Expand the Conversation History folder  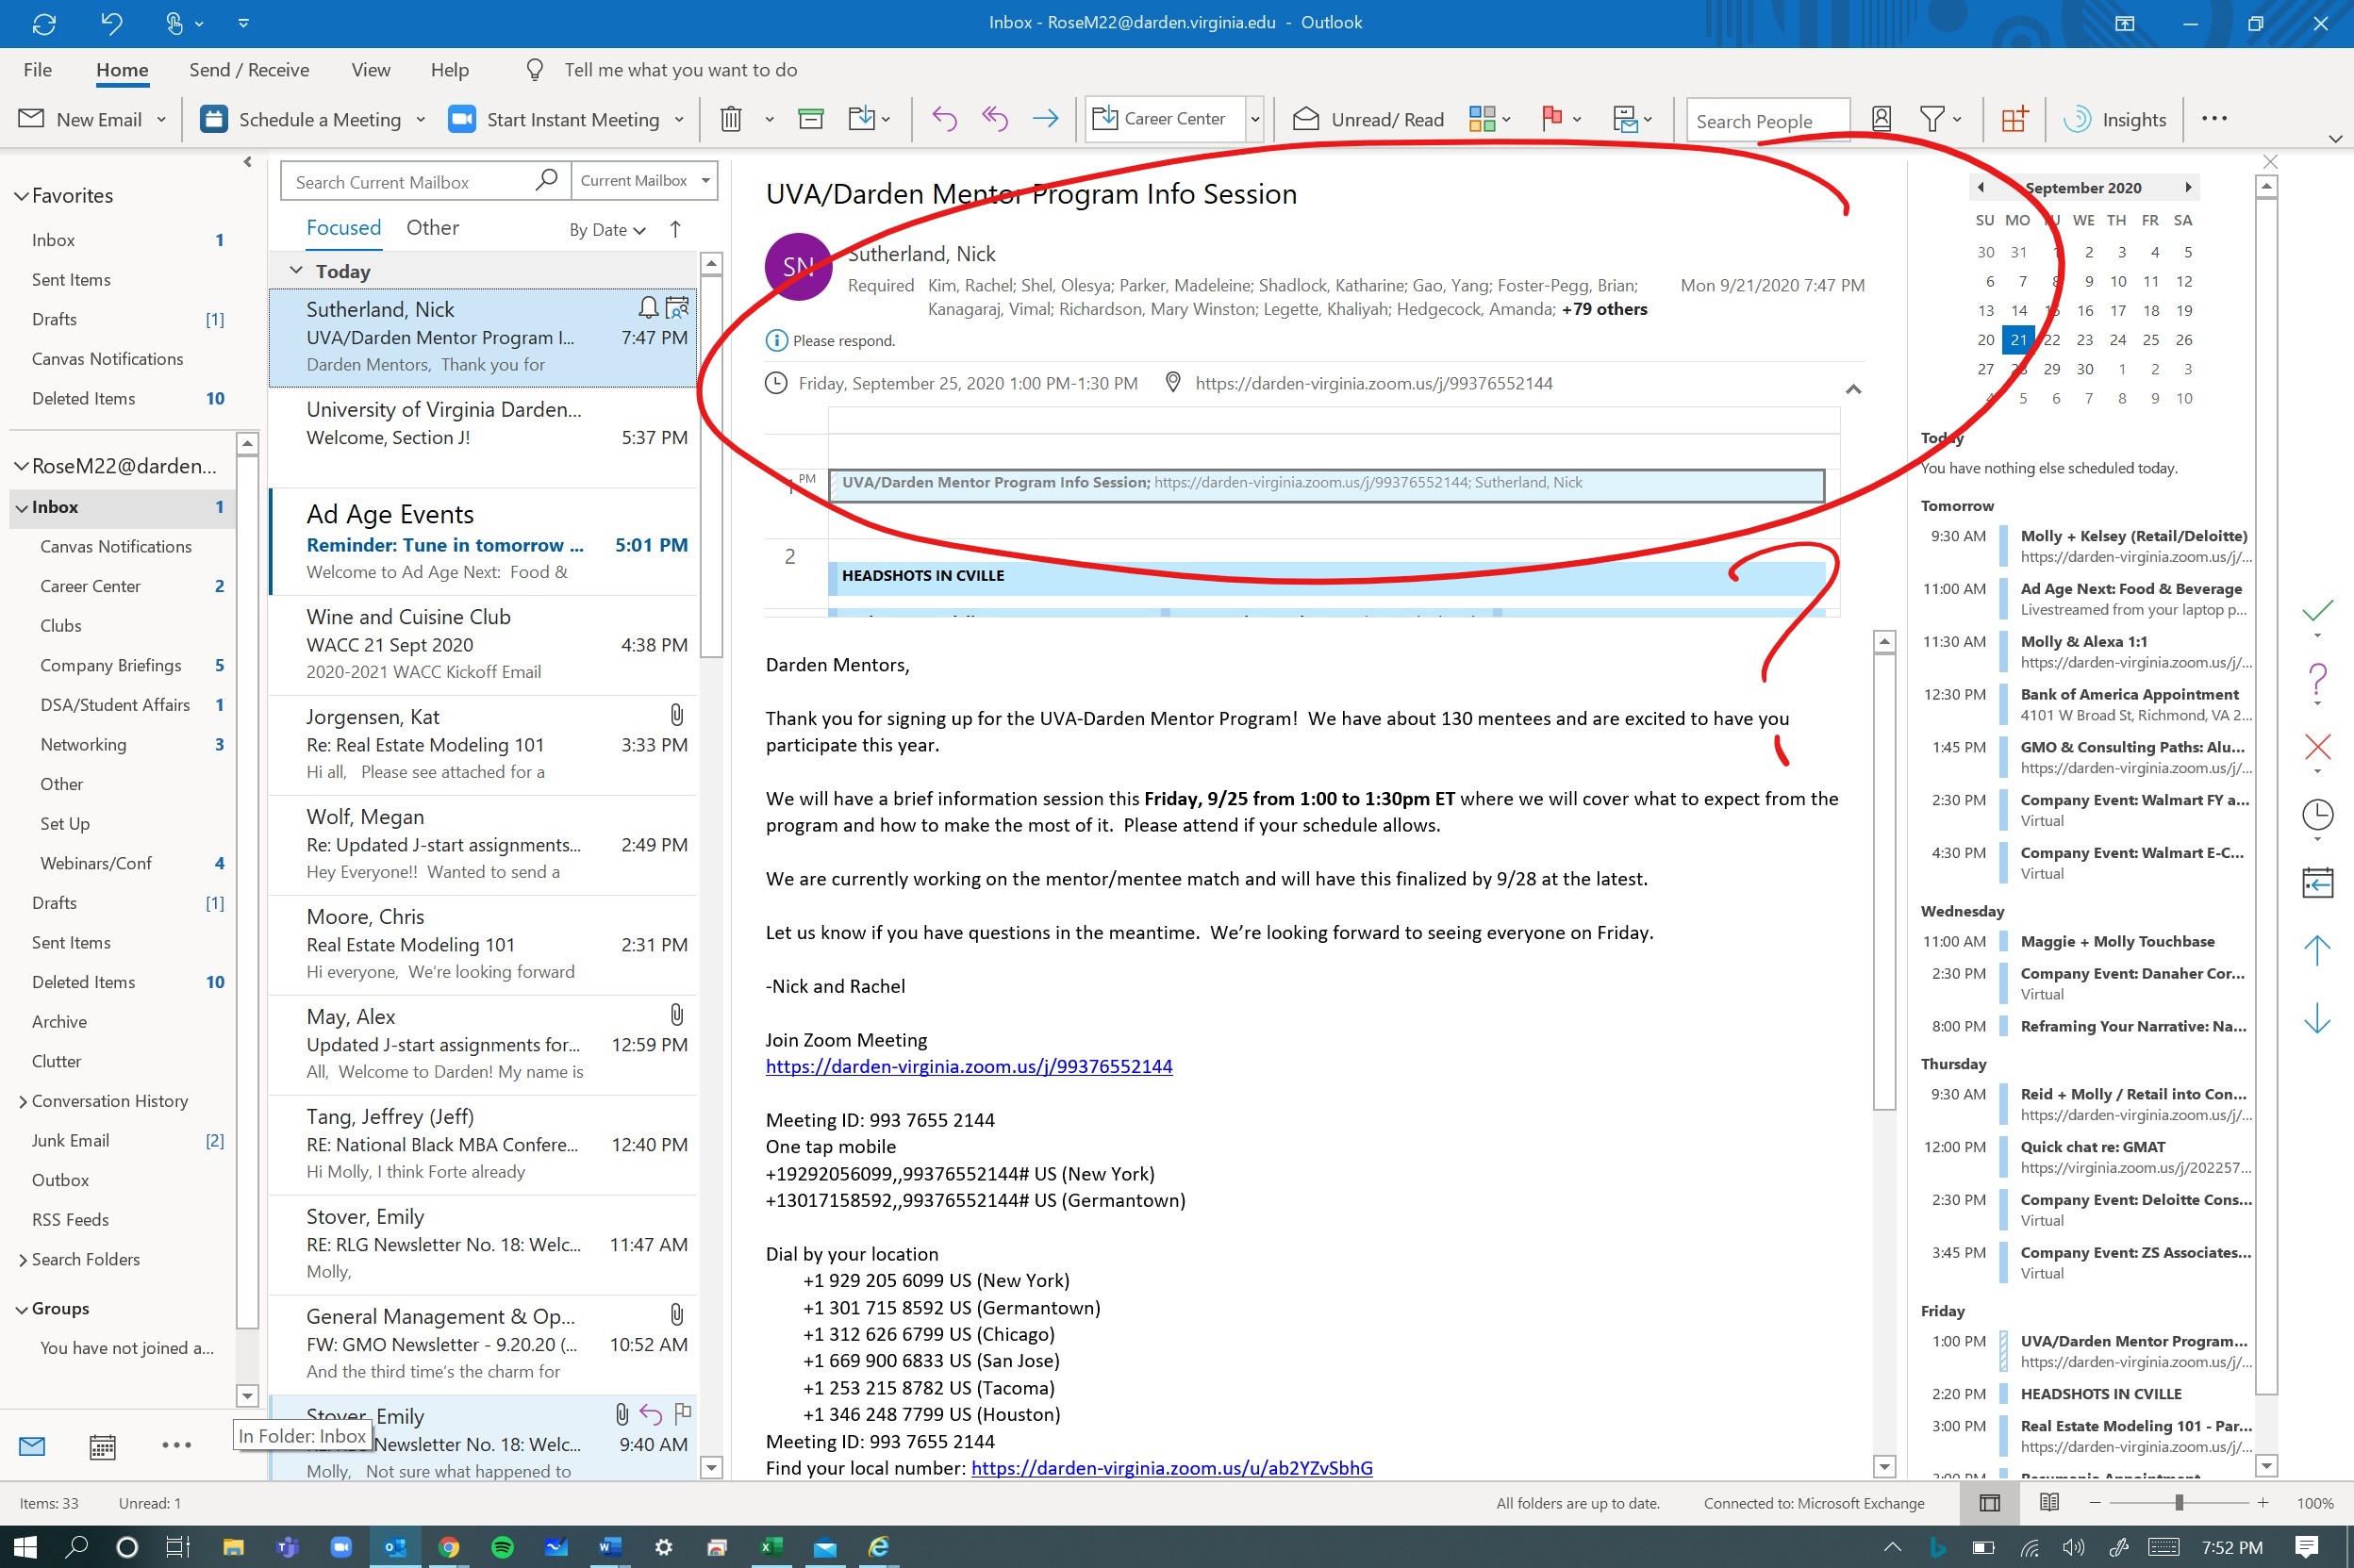(x=22, y=1101)
